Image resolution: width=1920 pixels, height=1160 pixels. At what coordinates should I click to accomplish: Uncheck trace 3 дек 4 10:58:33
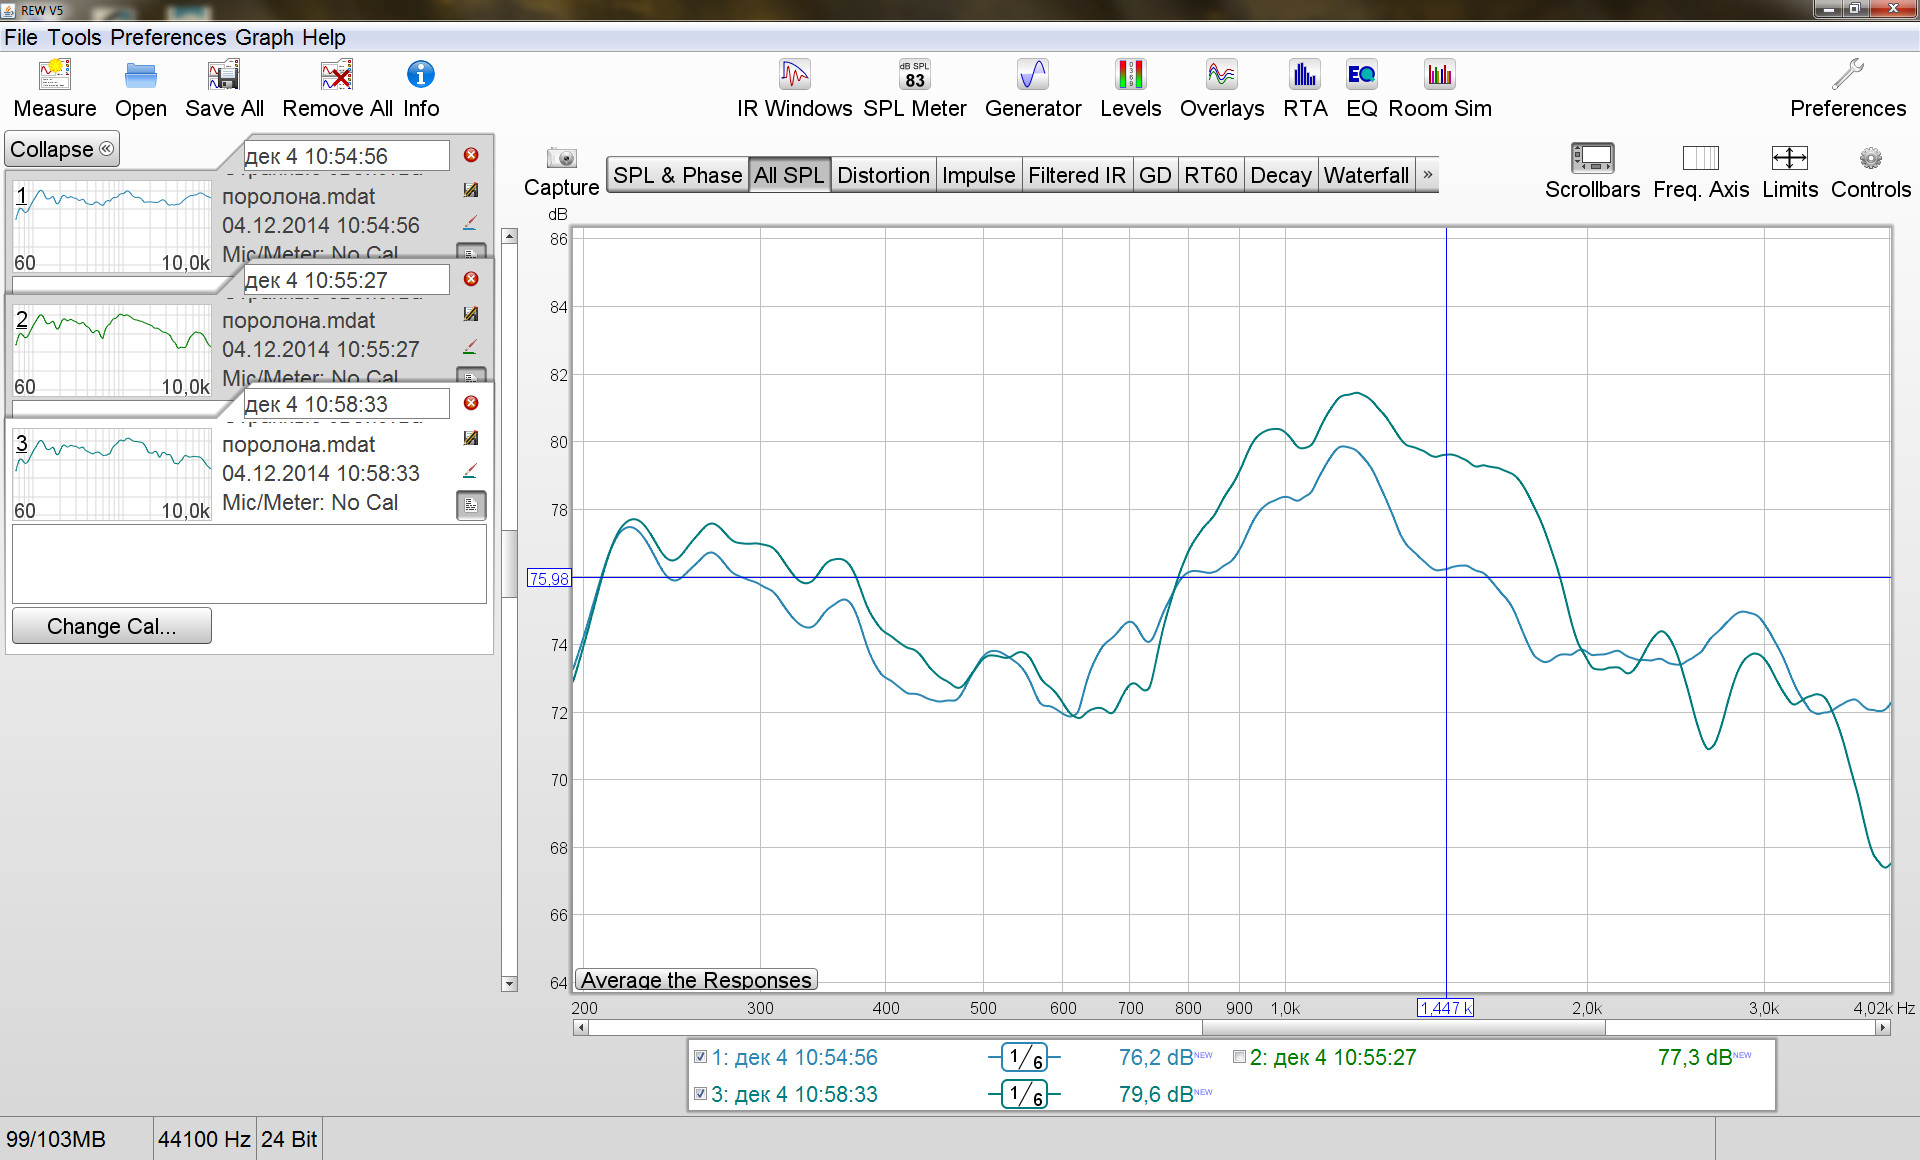click(x=700, y=1094)
